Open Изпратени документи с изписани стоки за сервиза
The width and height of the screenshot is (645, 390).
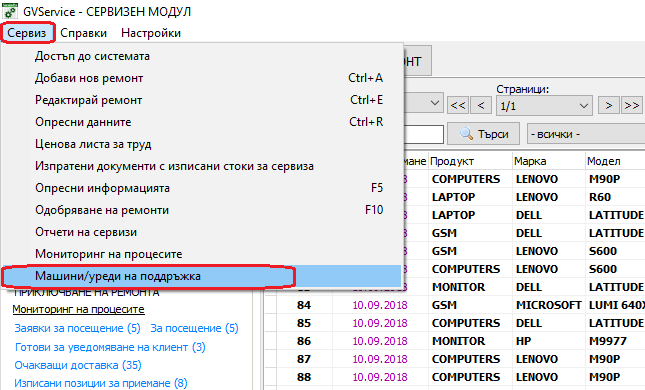coord(202,166)
